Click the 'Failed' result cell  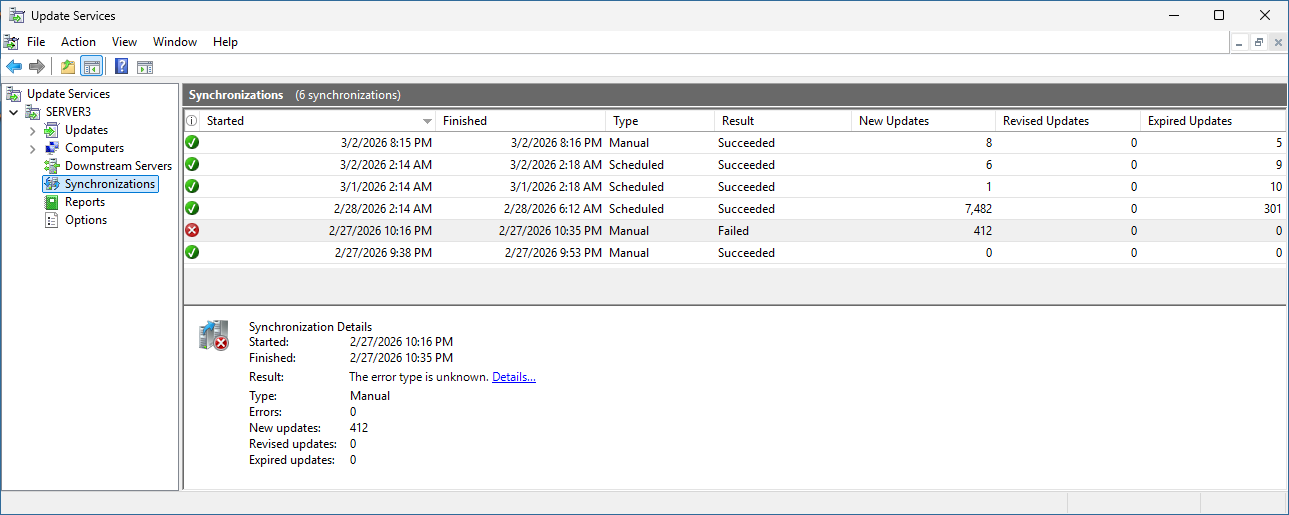coord(734,231)
